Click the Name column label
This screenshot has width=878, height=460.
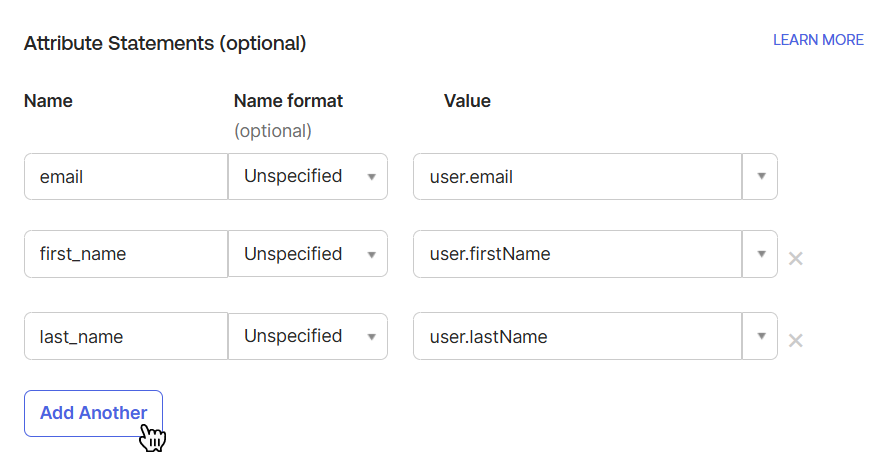[x=48, y=101]
